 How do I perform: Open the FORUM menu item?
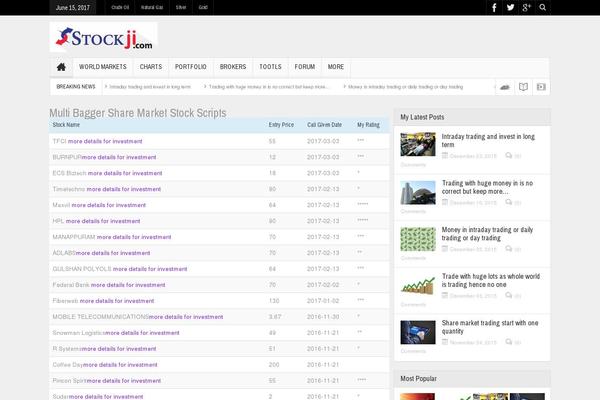[305, 67]
